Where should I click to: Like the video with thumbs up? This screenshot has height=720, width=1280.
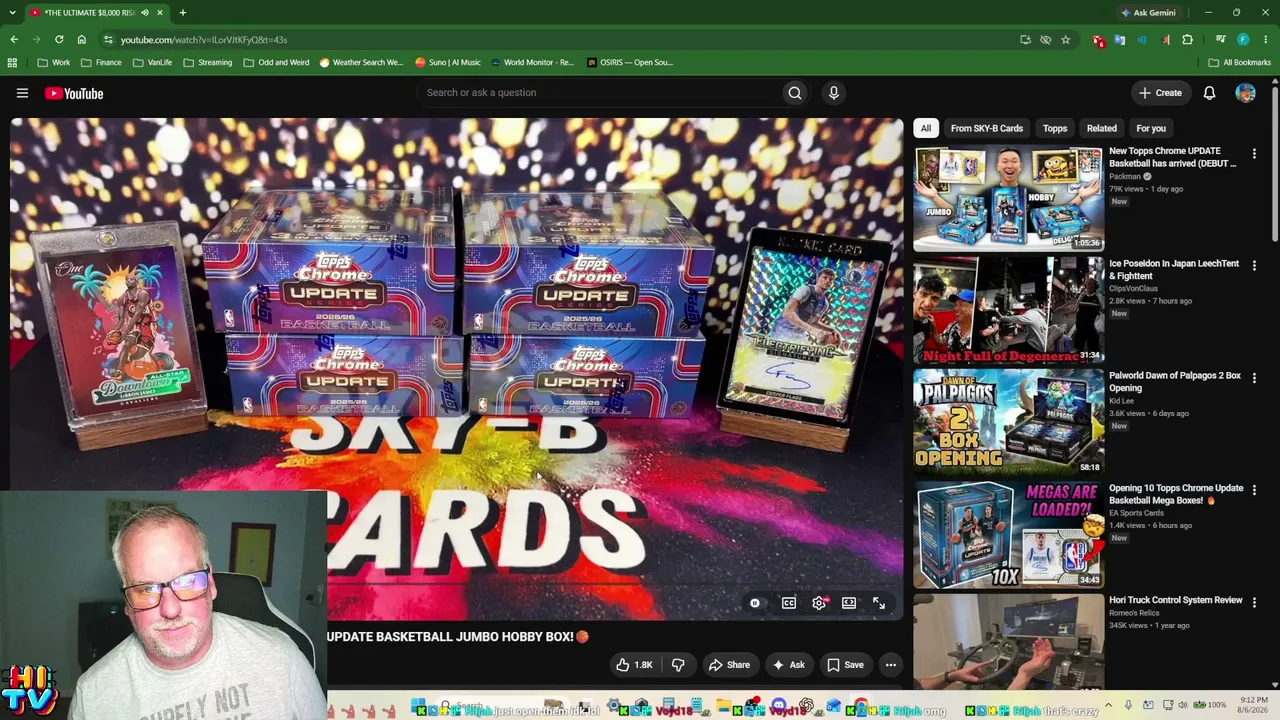[634, 665]
